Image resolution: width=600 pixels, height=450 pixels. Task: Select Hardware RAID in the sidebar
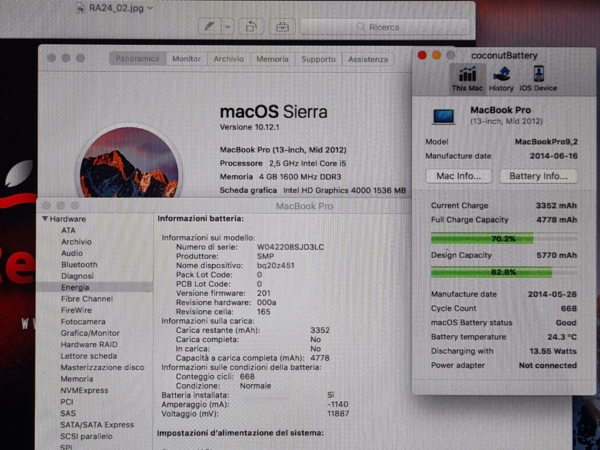[89, 344]
